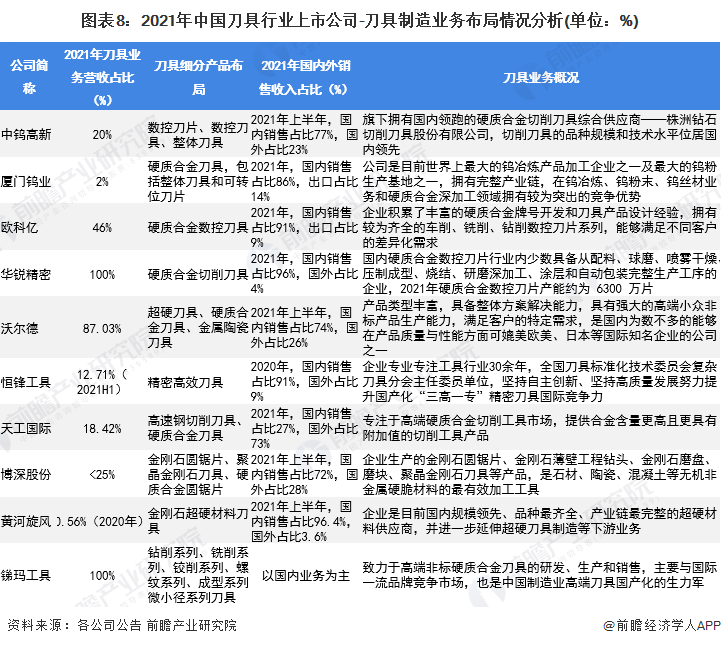Select the company name '欧科亿'

point(19,228)
